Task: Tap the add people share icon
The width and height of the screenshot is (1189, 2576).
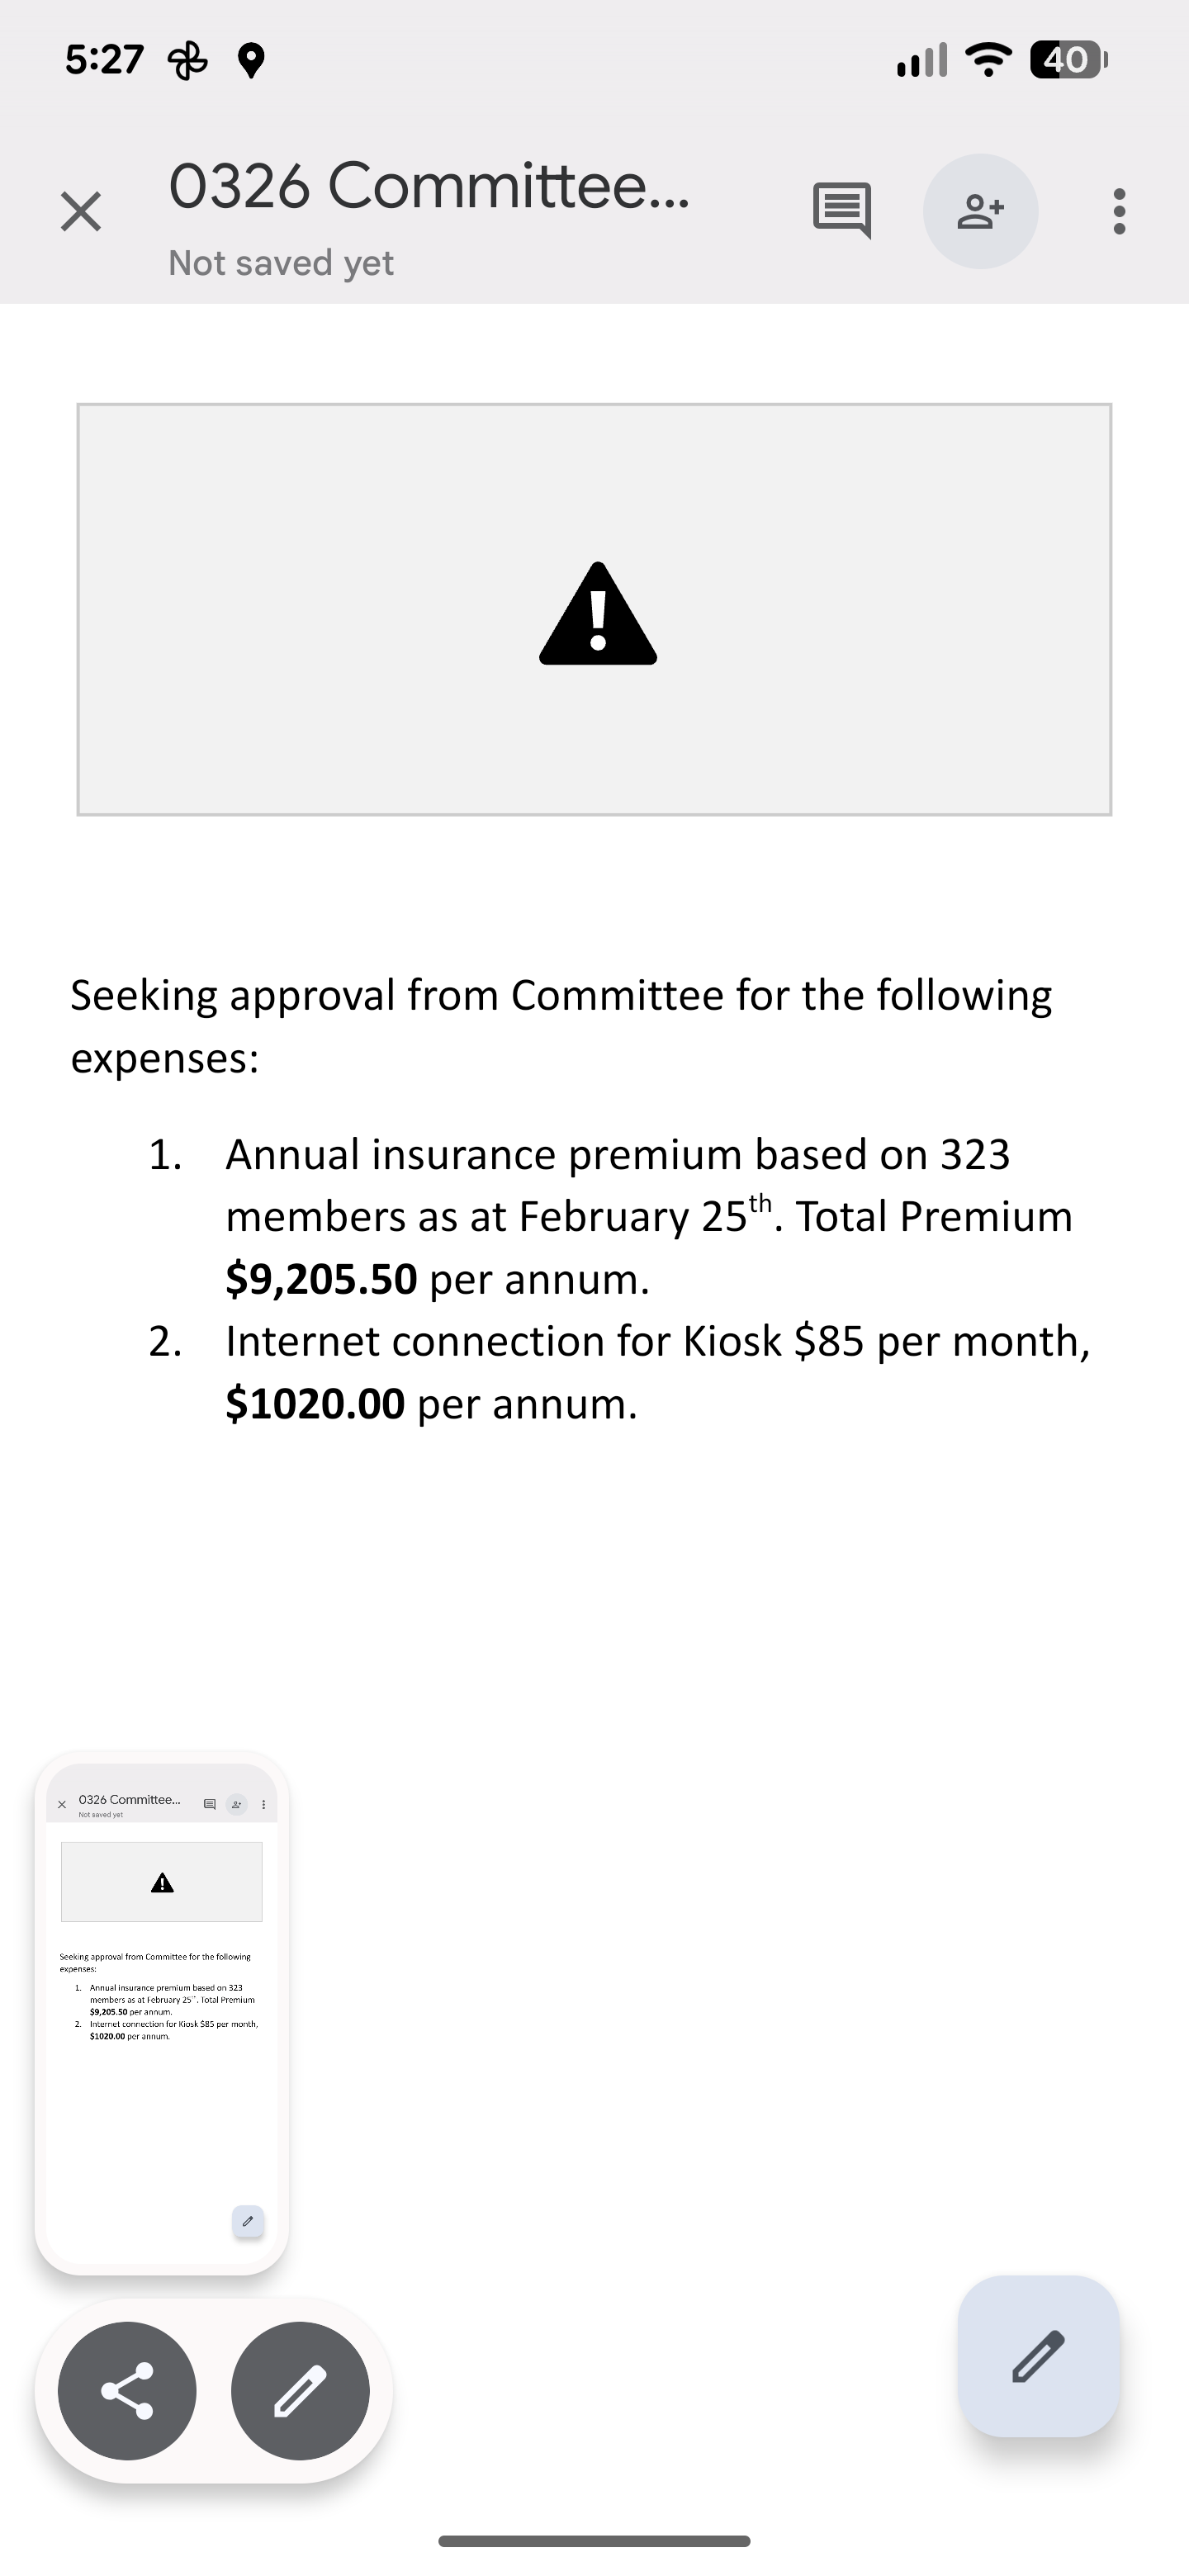Action: (980, 211)
